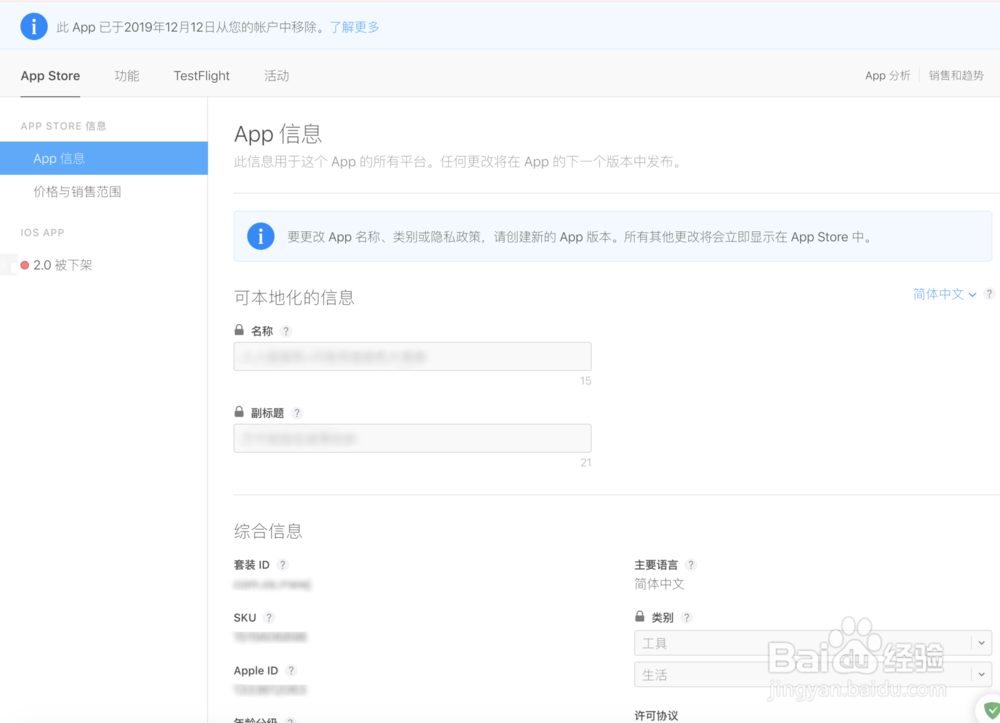Viewport: 1000px width, 723px height.
Task: Click the help icon next to SKU
Action: 269,618
